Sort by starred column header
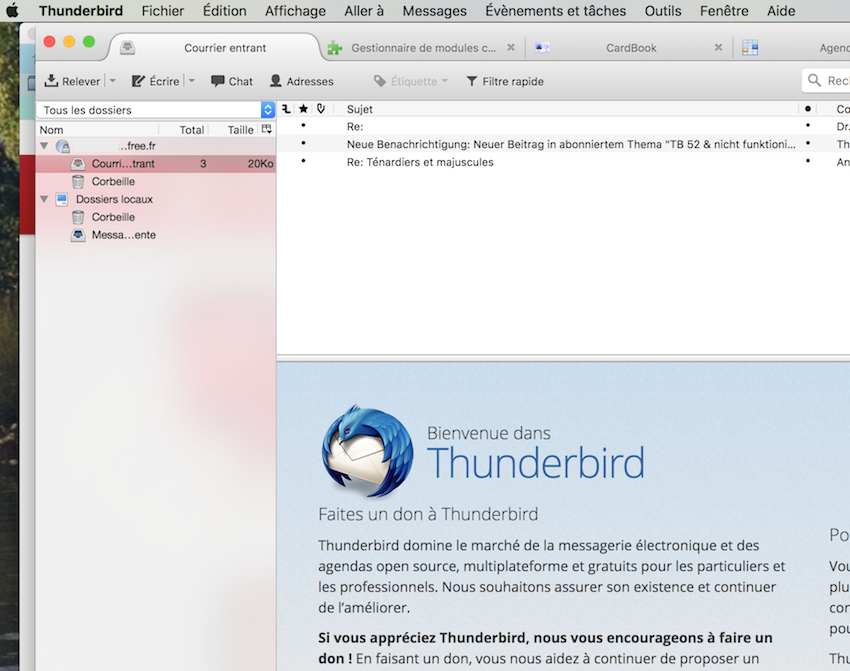Screen dimensions: 850x671 pyautogui.click(x=304, y=109)
